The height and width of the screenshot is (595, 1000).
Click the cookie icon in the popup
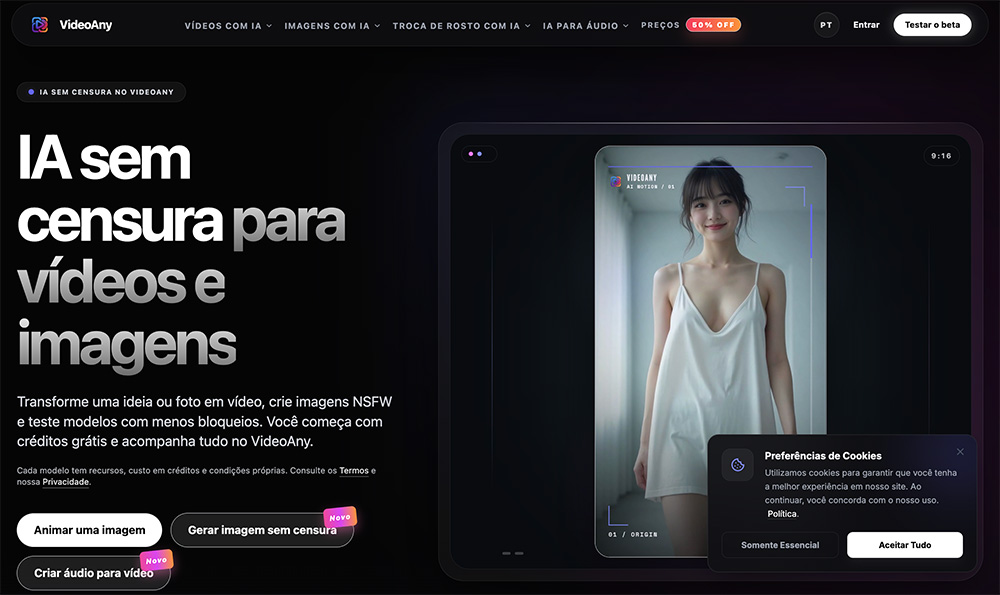point(737,464)
